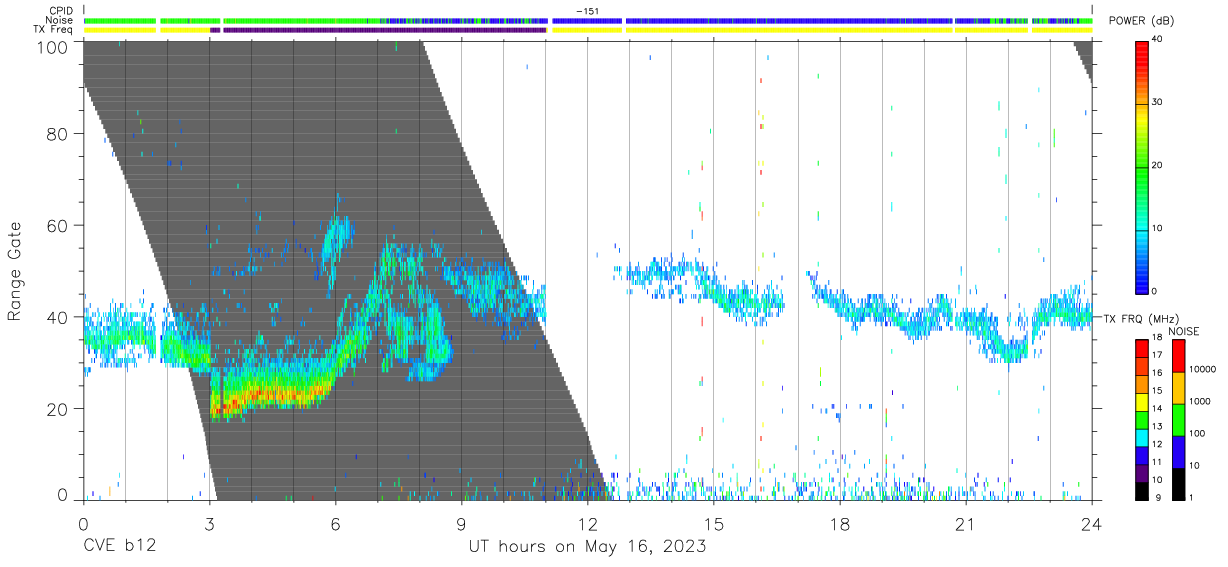
Task: Click the 9 MHz frequency scale label
Action: (1158, 497)
